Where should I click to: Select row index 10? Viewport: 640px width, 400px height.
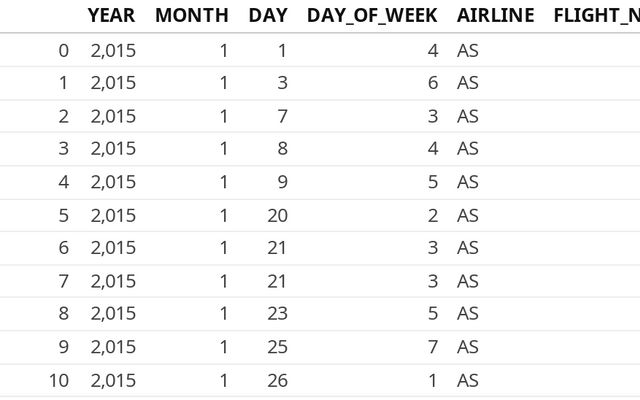click(x=58, y=380)
